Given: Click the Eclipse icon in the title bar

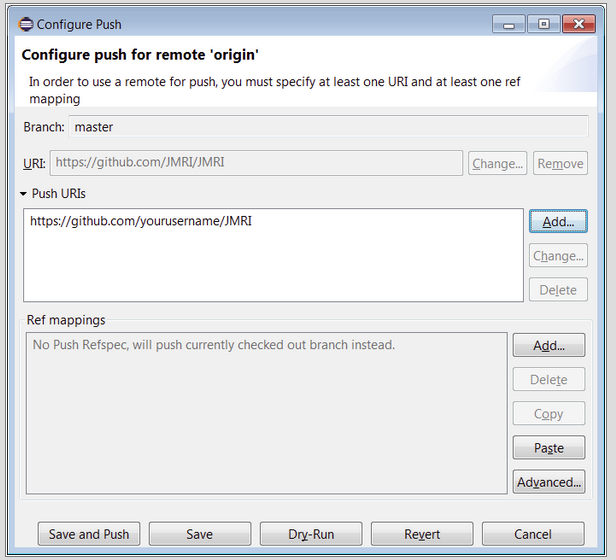Looking at the screenshot, I should [x=26, y=23].
